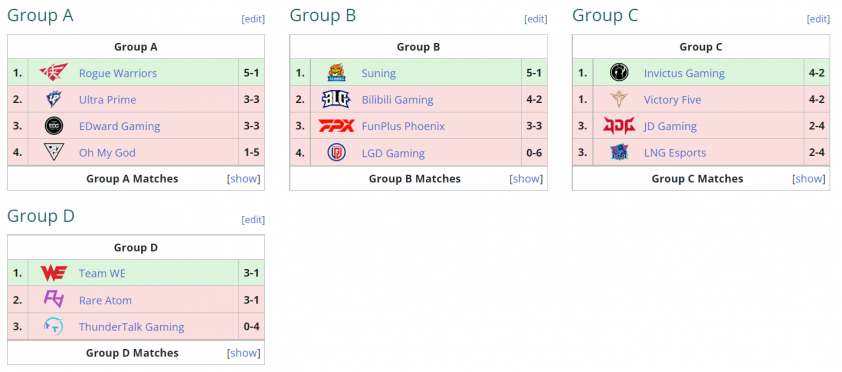Open the ThunderTalk Gaming team link

[132, 327]
